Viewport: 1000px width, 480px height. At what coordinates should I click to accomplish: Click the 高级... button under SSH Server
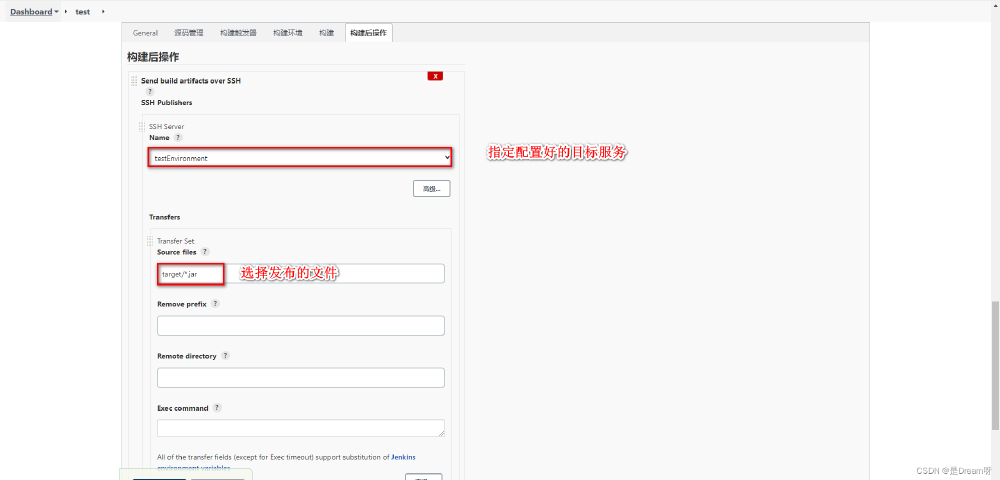tap(432, 189)
